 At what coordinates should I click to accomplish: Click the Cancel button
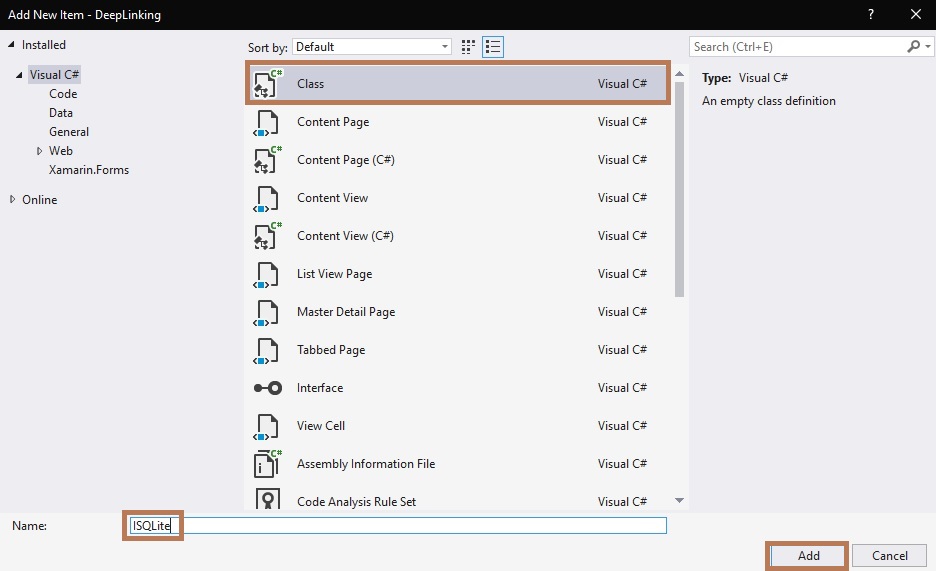(x=889, y=555)
